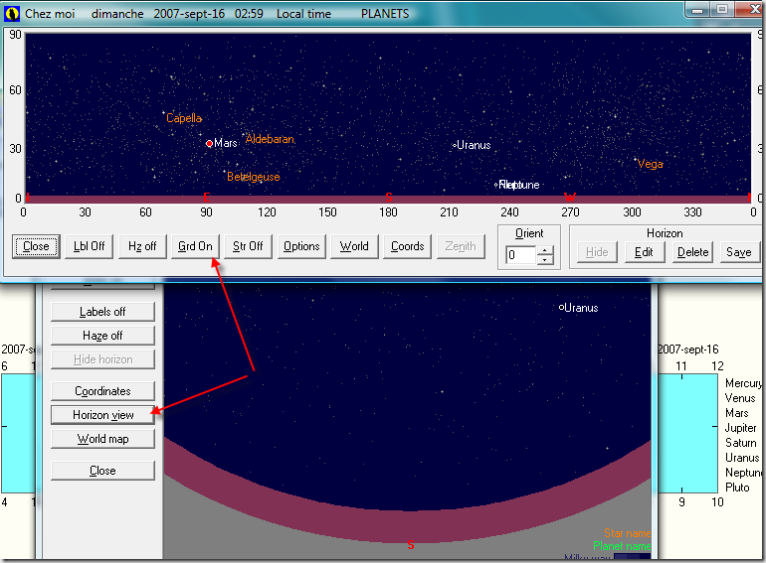Viewport: 766px width, 563px height.
Task: Click the Vega star label
Action: tap(650, 164)
